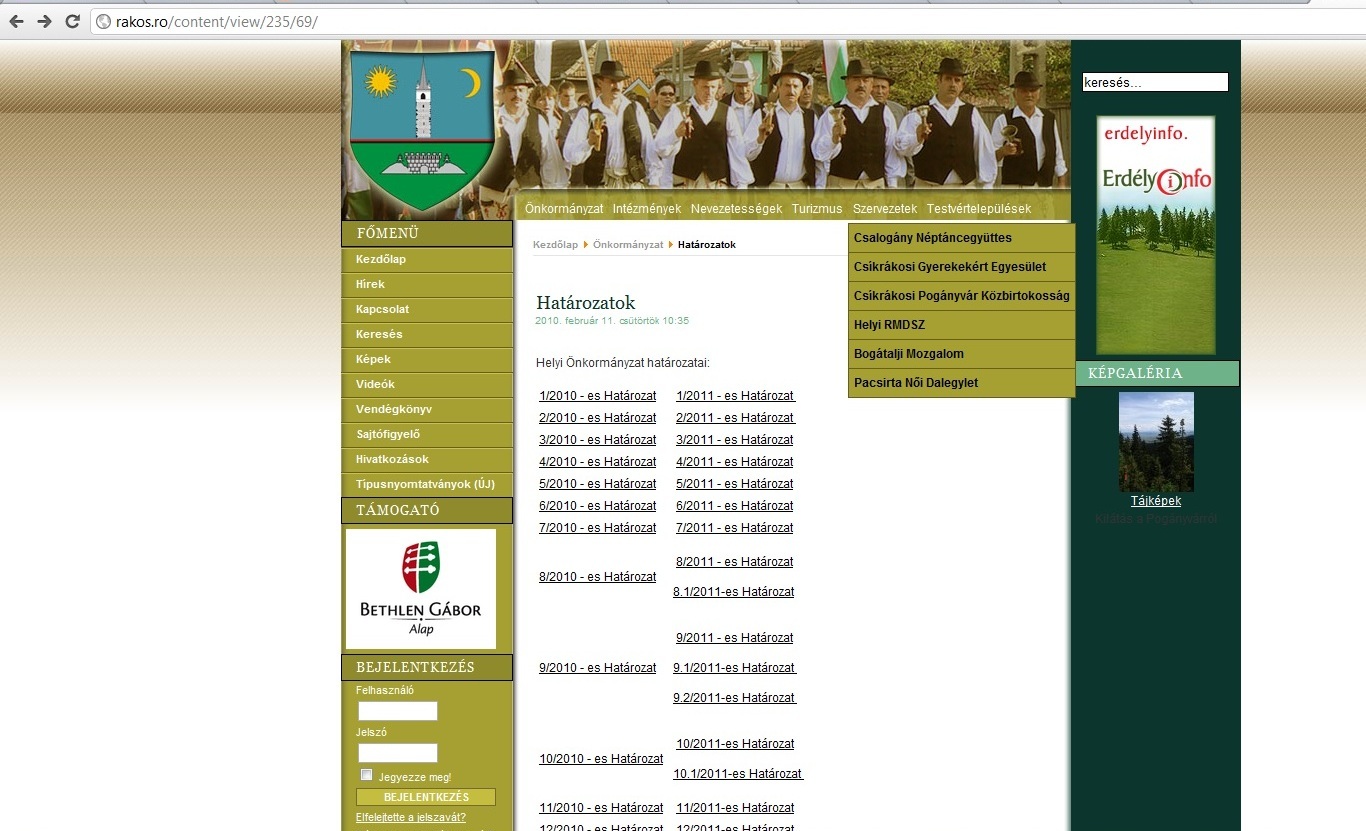
Task: Select Bogátalji Mozgalom submenu entry
Action: (x=961, y=354)
